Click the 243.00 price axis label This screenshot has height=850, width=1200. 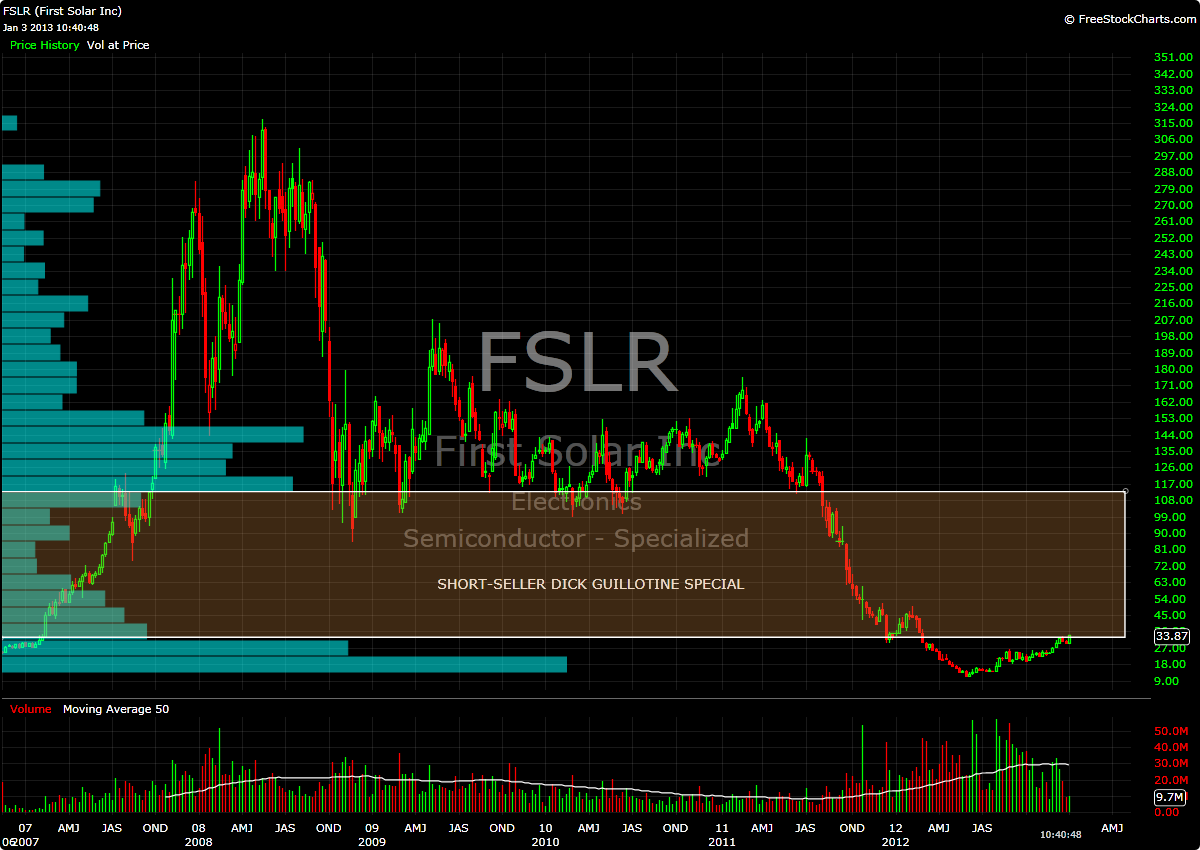(x=1173, y=254)
